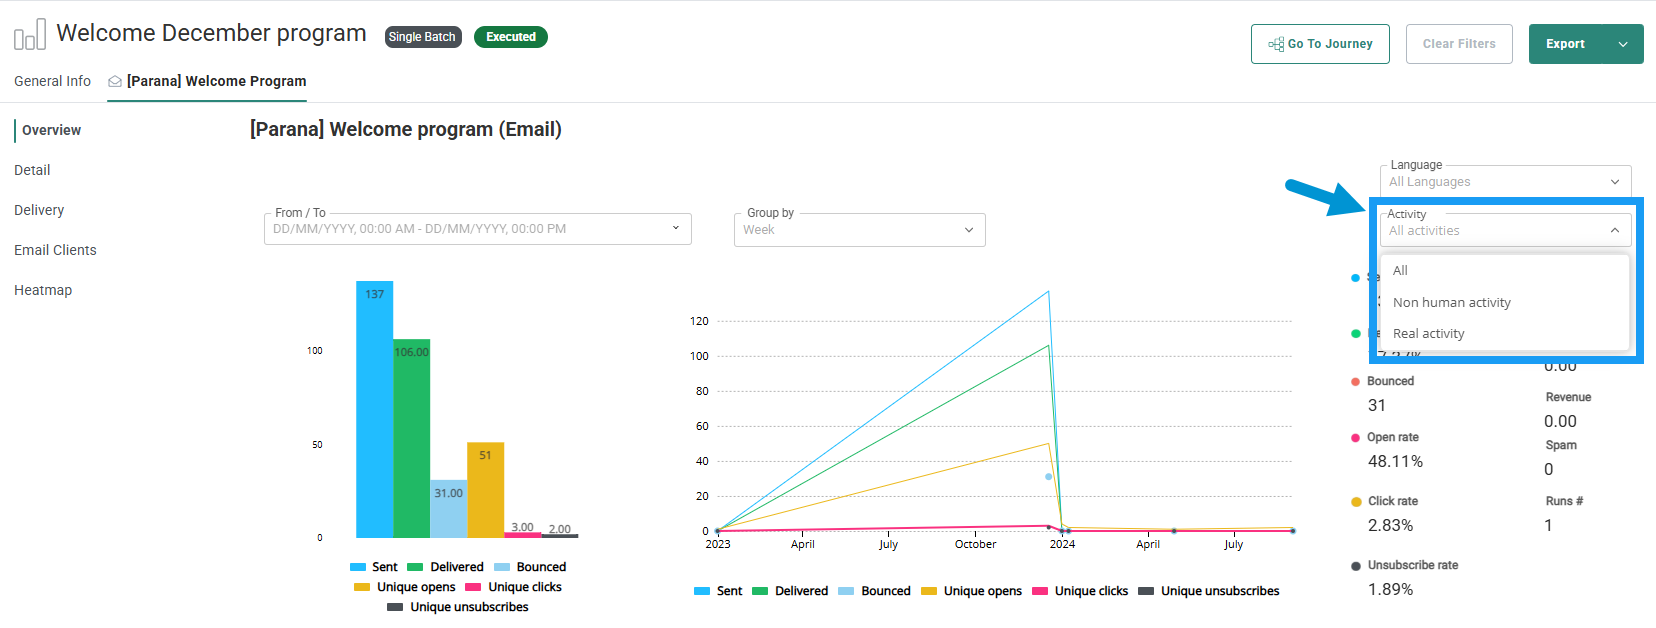This screenshot has width=1656, height=628.
Task: Collapse the Activity dropdown chevron
Action: (x=1614, y=230)
